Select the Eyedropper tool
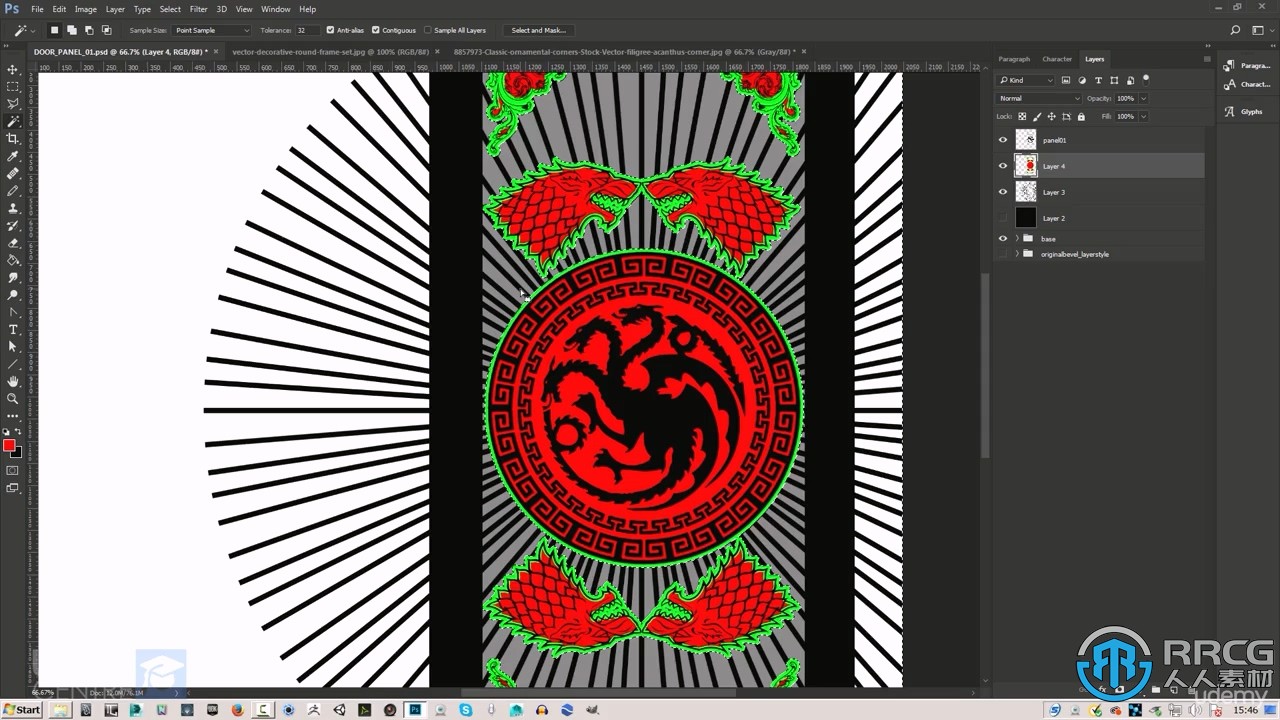Screen dimensions: 1280x720 click(13, 156)
